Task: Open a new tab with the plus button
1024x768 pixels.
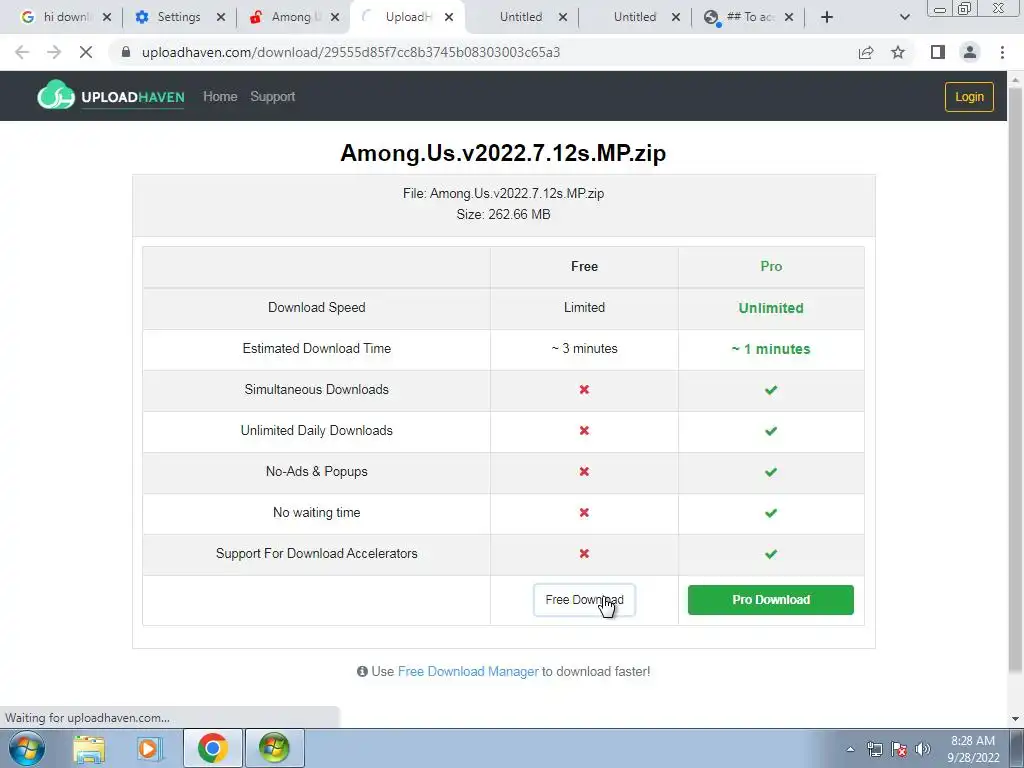Action: tap(827, 17)
